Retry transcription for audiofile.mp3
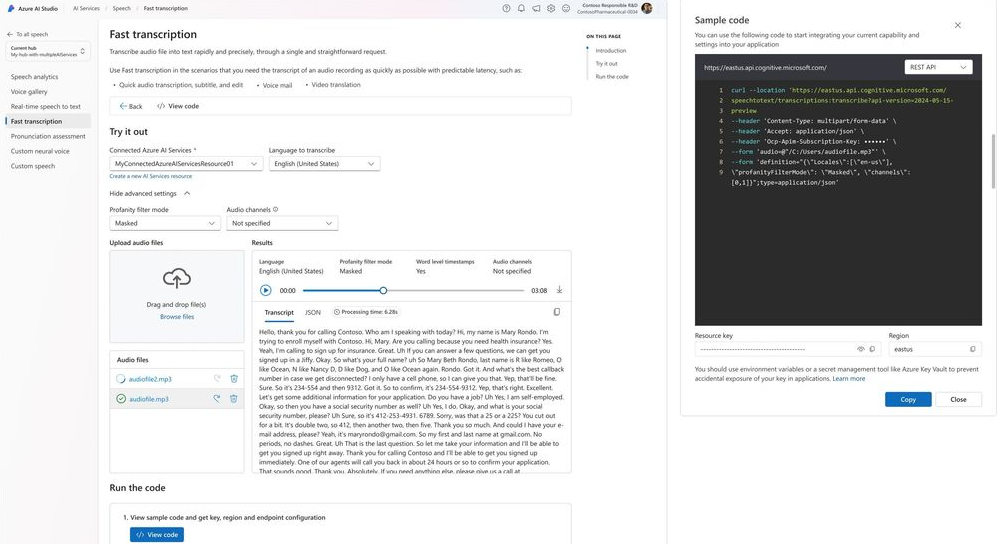The image size is (997, 544). coord(217,398)
